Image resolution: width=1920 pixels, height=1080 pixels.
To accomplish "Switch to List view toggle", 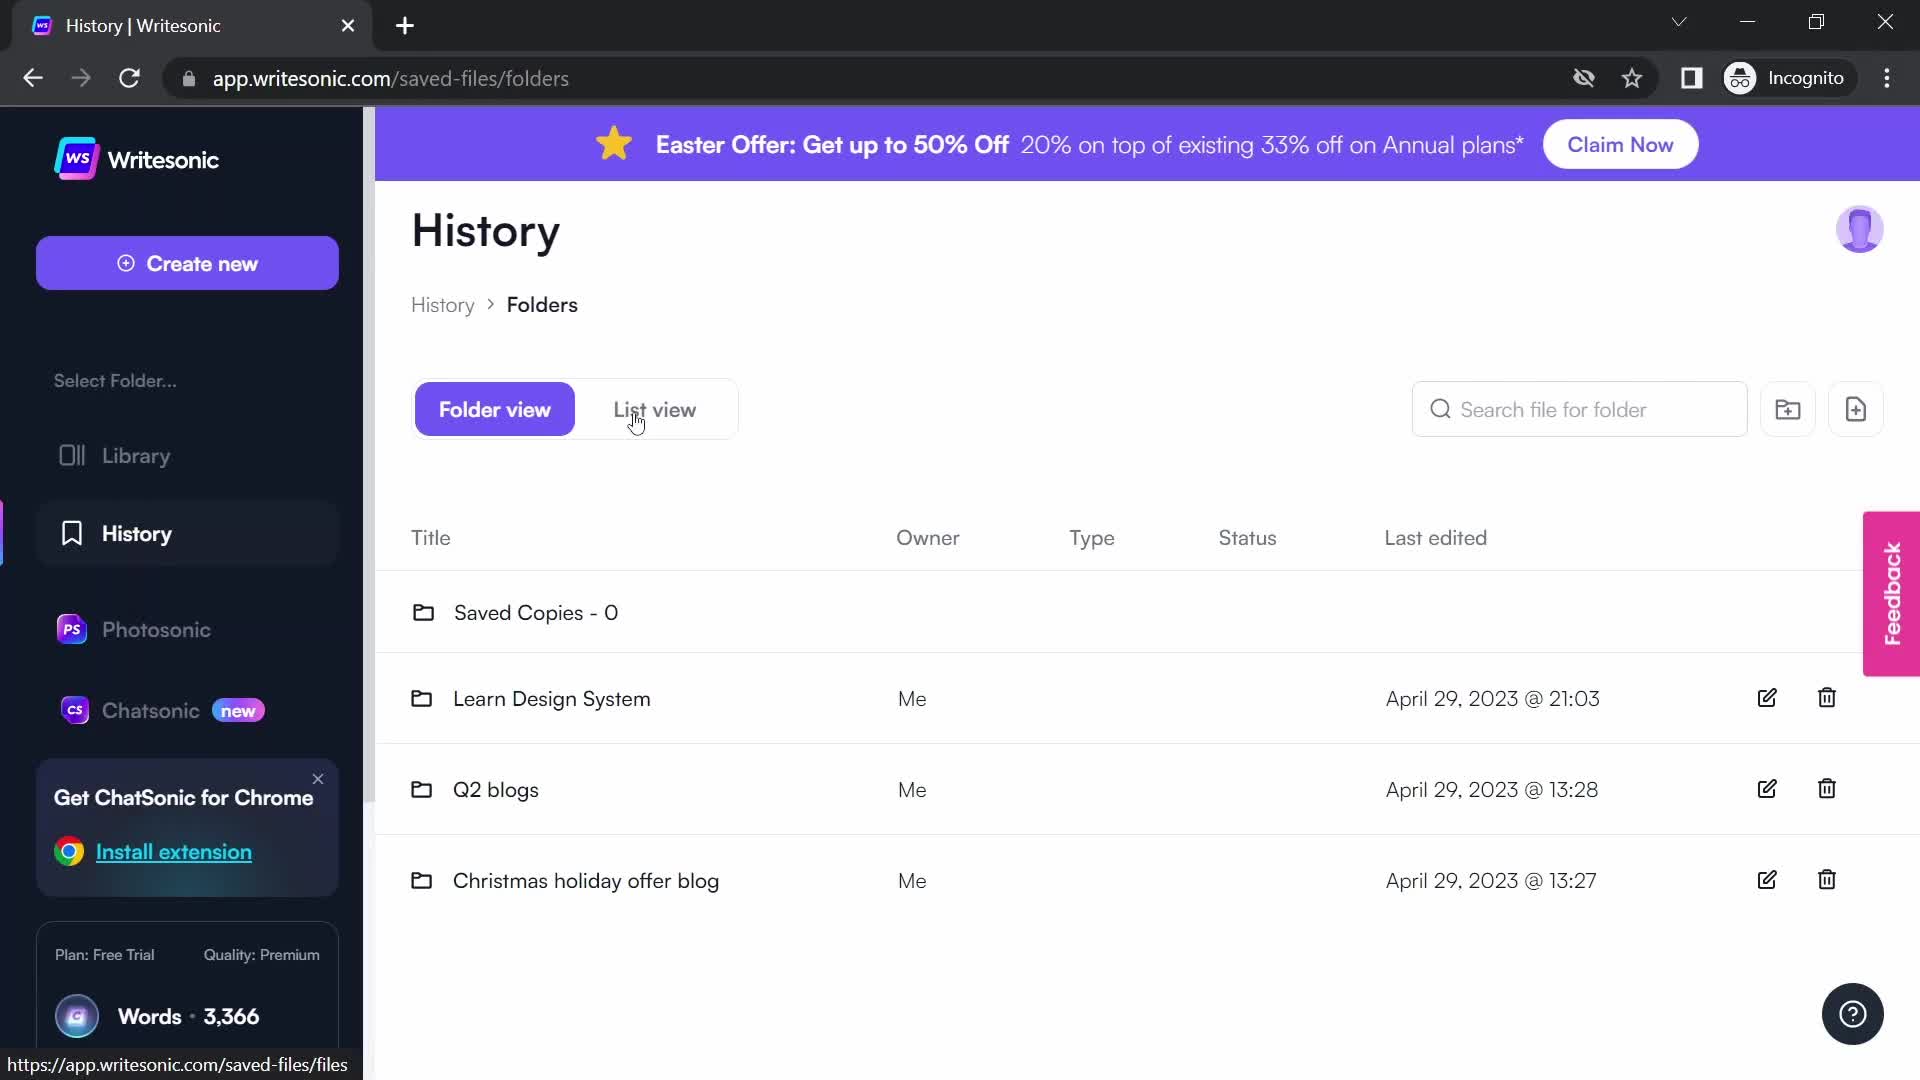I will click(655, 410).
